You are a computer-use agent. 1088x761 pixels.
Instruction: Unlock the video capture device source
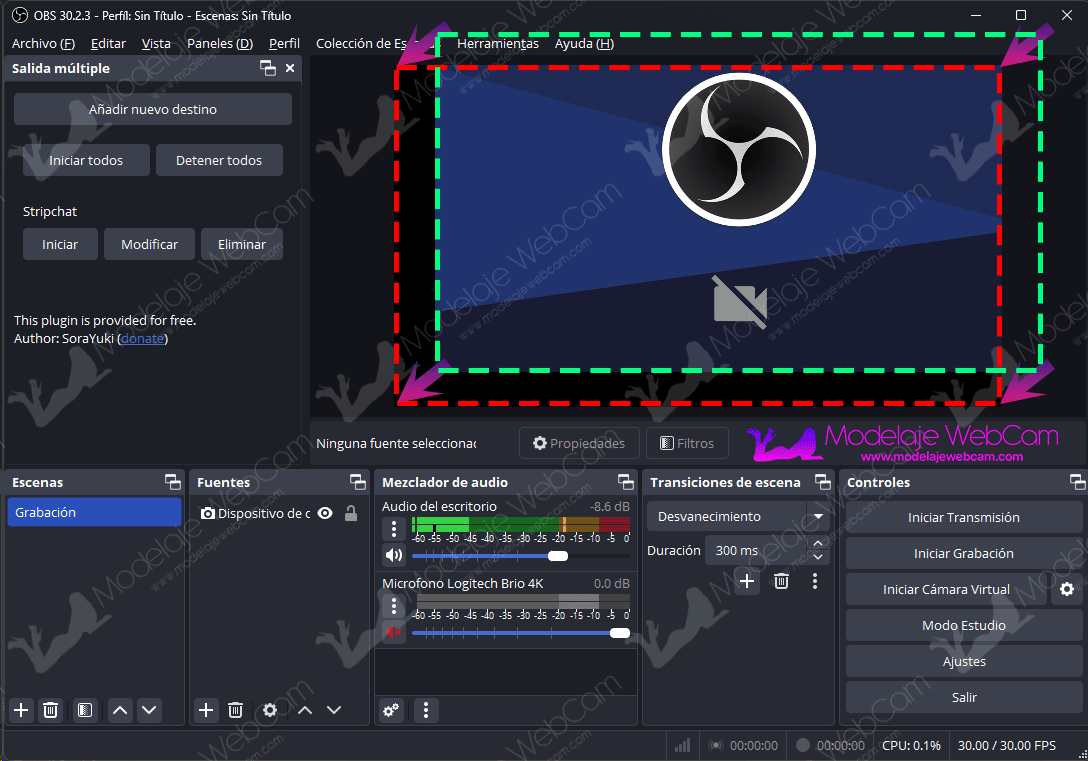[x=351, y=513]
